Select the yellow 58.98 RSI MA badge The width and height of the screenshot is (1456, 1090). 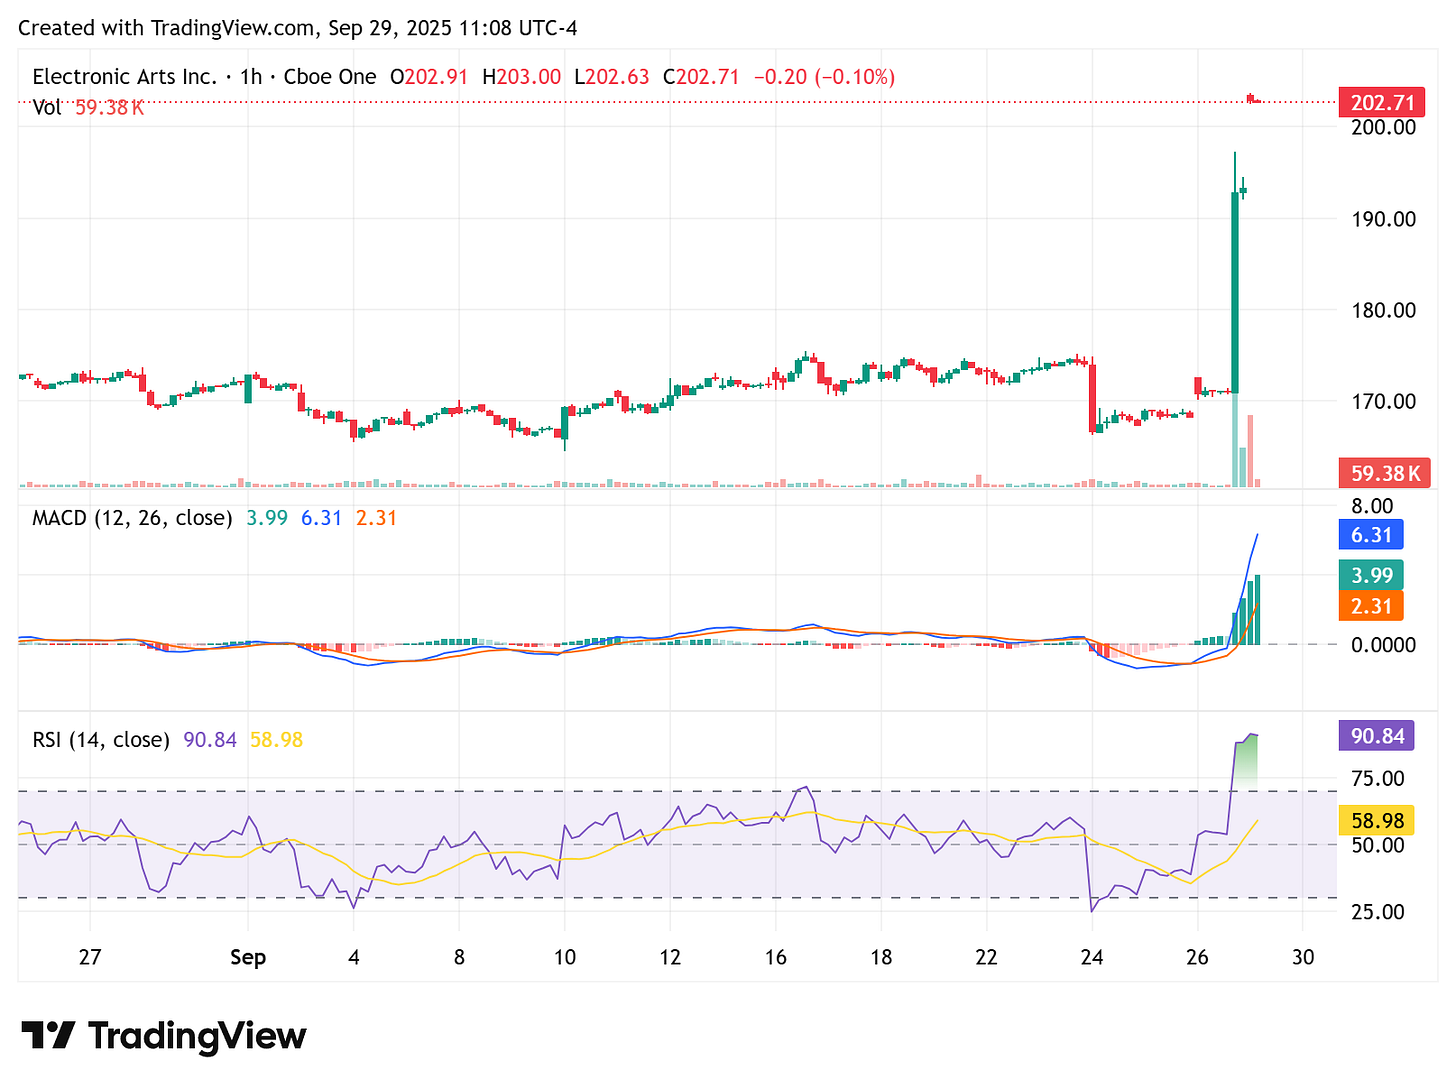click(1376, 820)
